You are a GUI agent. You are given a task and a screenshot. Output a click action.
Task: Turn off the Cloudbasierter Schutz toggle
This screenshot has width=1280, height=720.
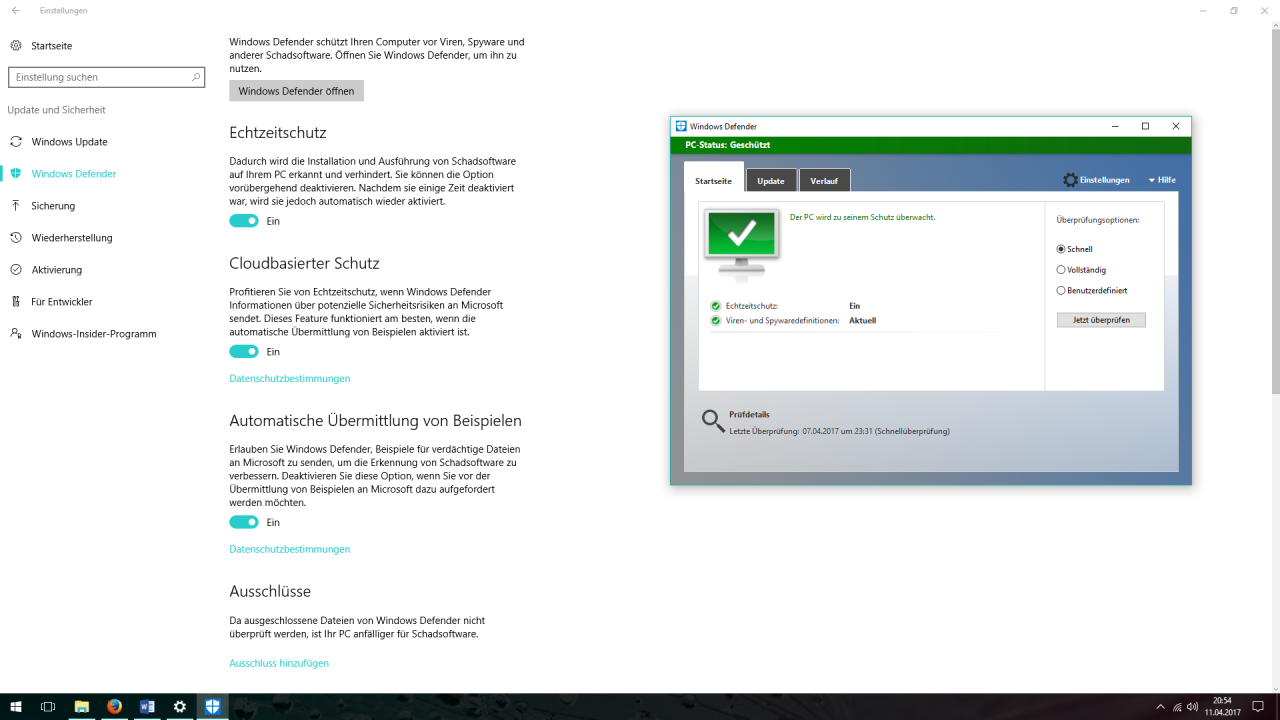[x=244, y=352]
